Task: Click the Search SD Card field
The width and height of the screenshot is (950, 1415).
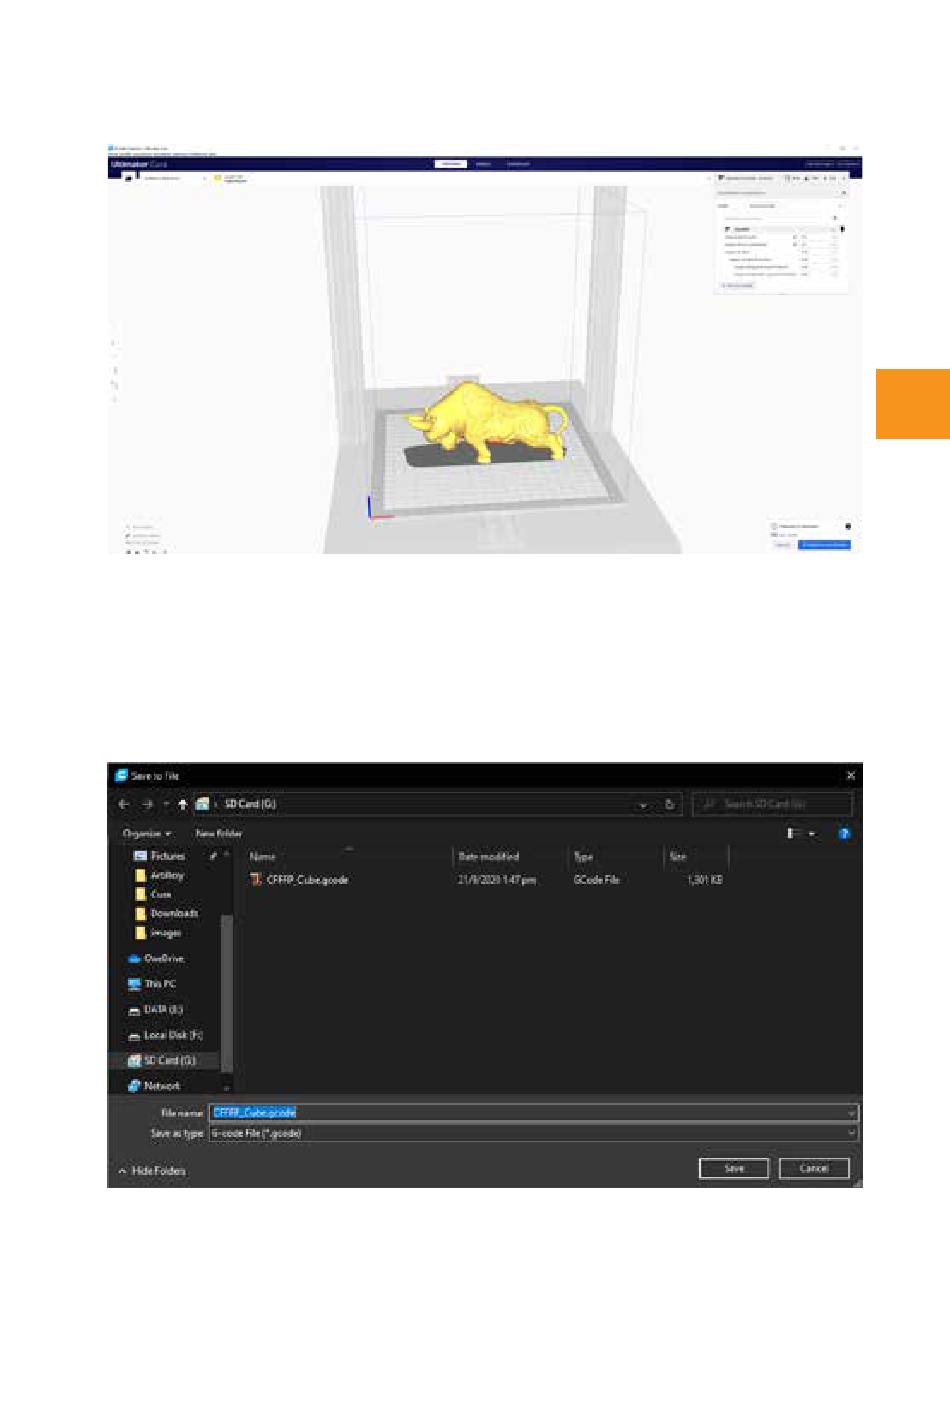Action: tap(772, 804)
